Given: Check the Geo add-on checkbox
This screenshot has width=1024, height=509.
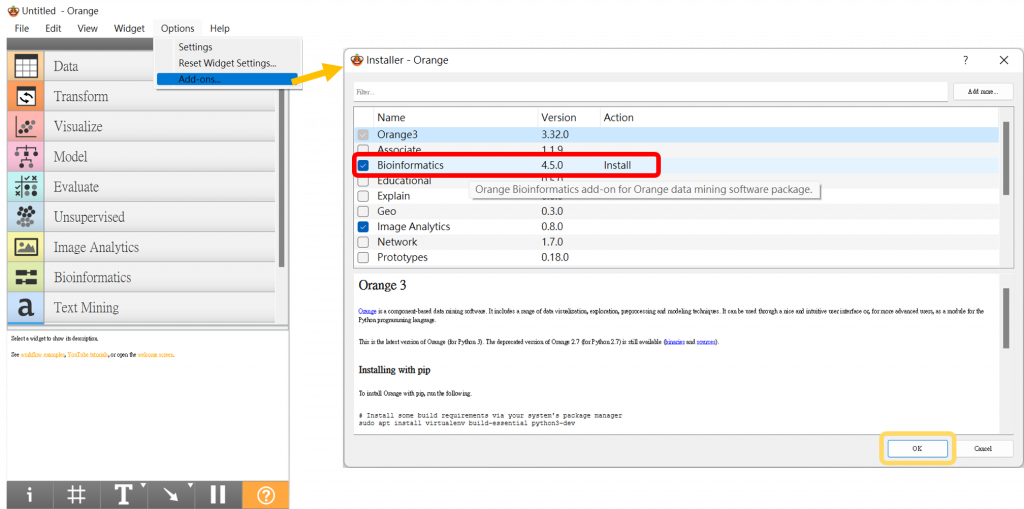Looking at the screenshot, I should click(363, 211).
